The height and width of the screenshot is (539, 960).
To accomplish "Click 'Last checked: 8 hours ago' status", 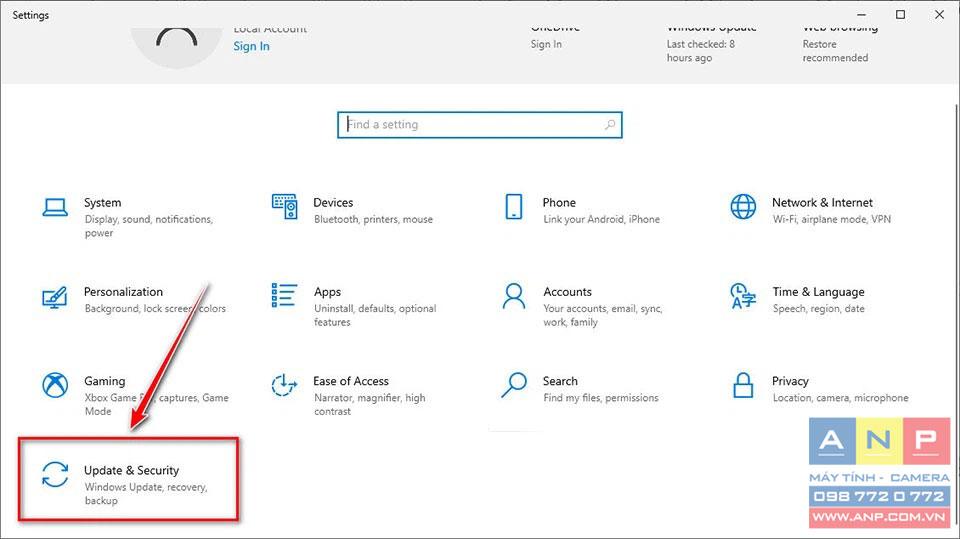I will pyautogui.click(x=701, y=51).
